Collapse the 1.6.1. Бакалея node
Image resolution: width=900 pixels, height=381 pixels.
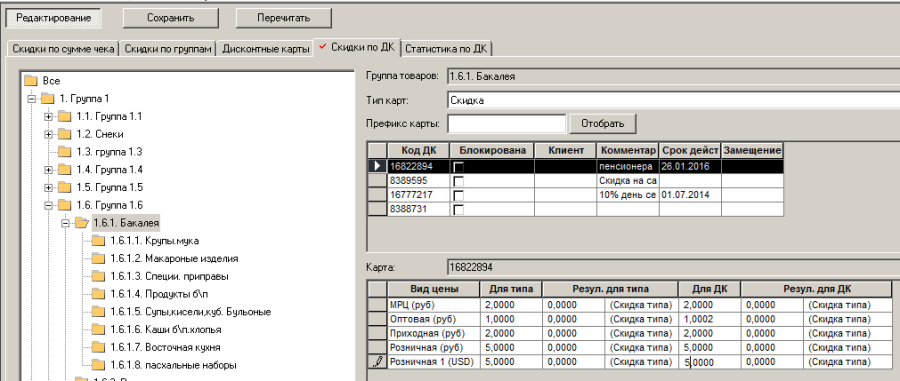65,223
